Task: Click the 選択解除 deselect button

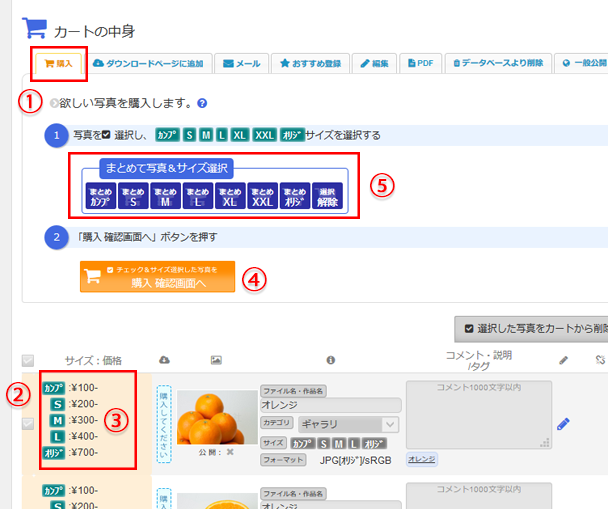Action: coord(327,195)
